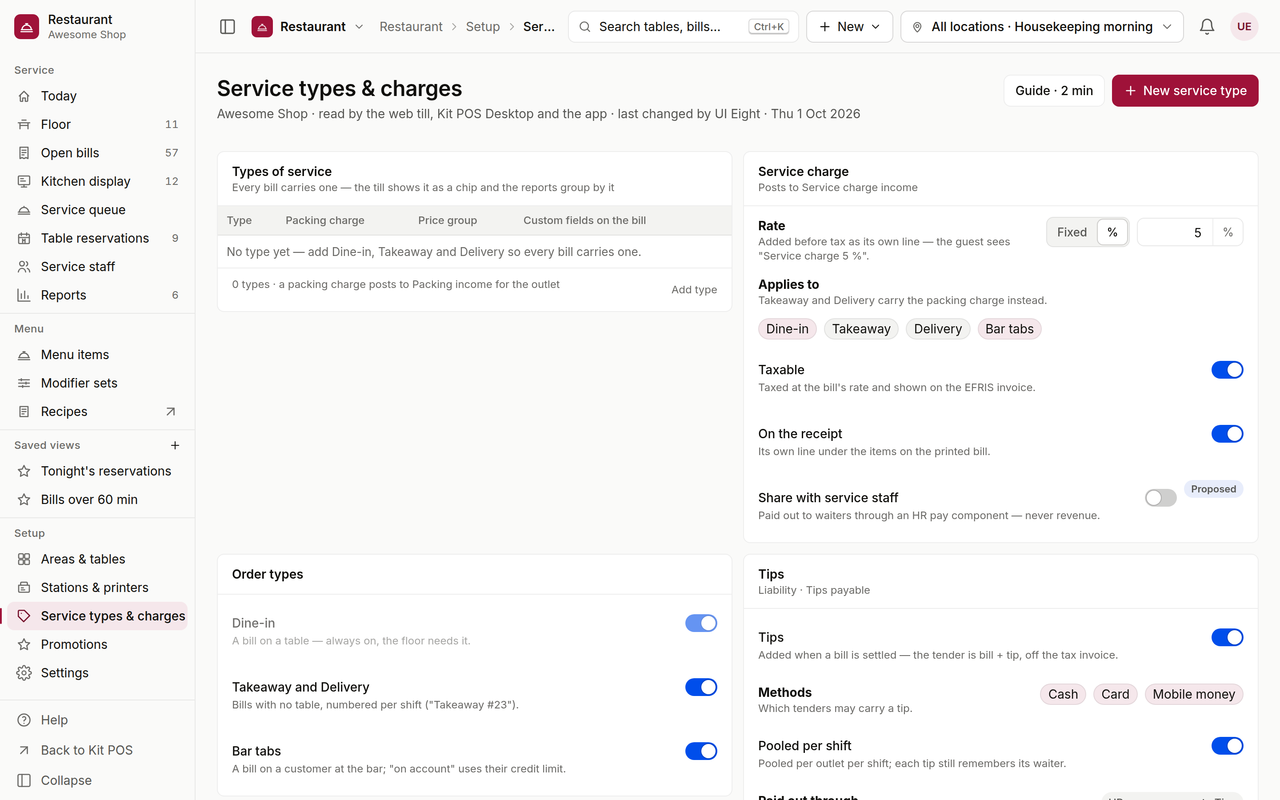Click the service charge rate field
The image size is (1280, 800).
click(1175, 232)
